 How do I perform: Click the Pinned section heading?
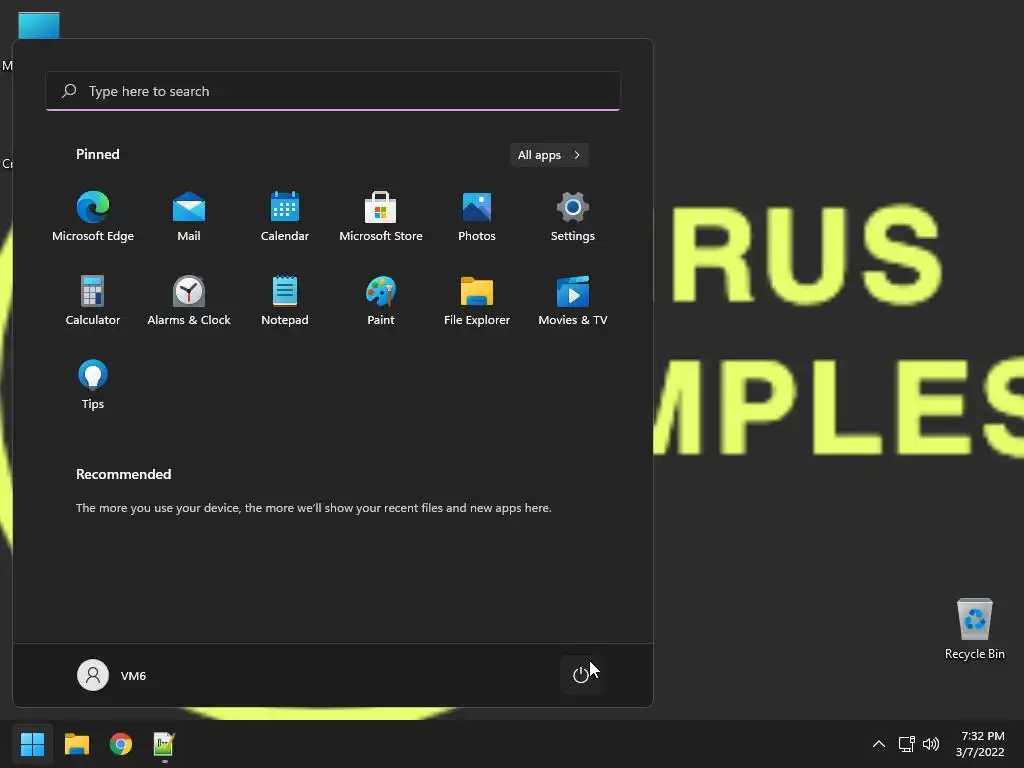coord(97,154)
